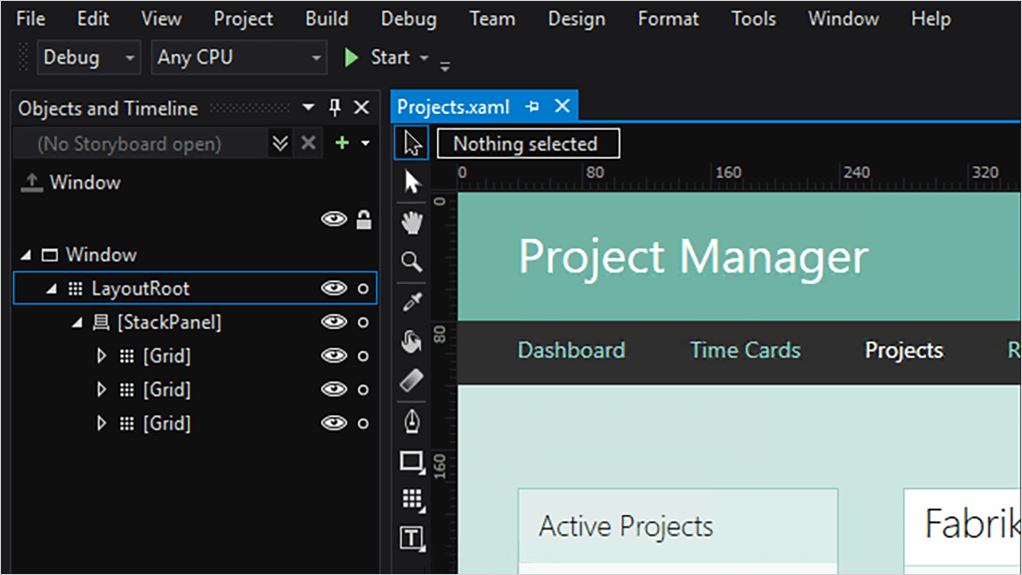Select the Paint Bucket tool
This screenshot has height=575, width=1022.
pyautogui.click(x=412, y=342)
